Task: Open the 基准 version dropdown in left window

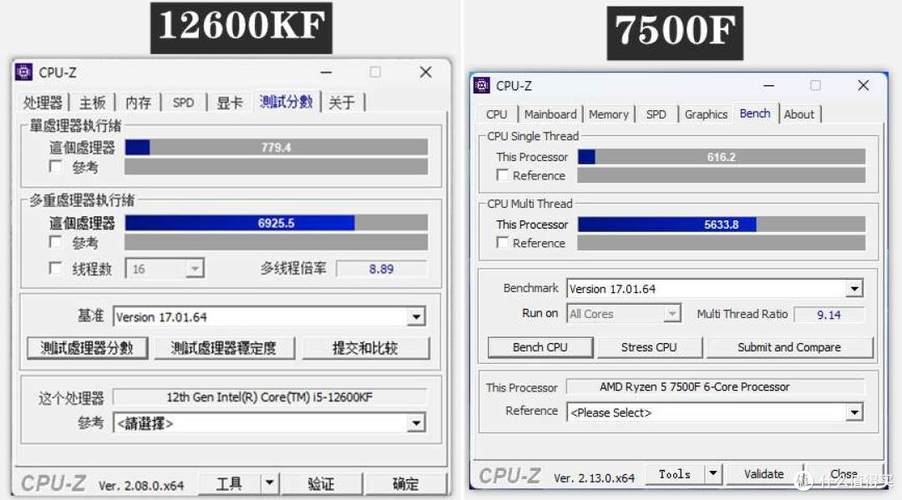Action: pyautogui.click(x=416, y=317)
